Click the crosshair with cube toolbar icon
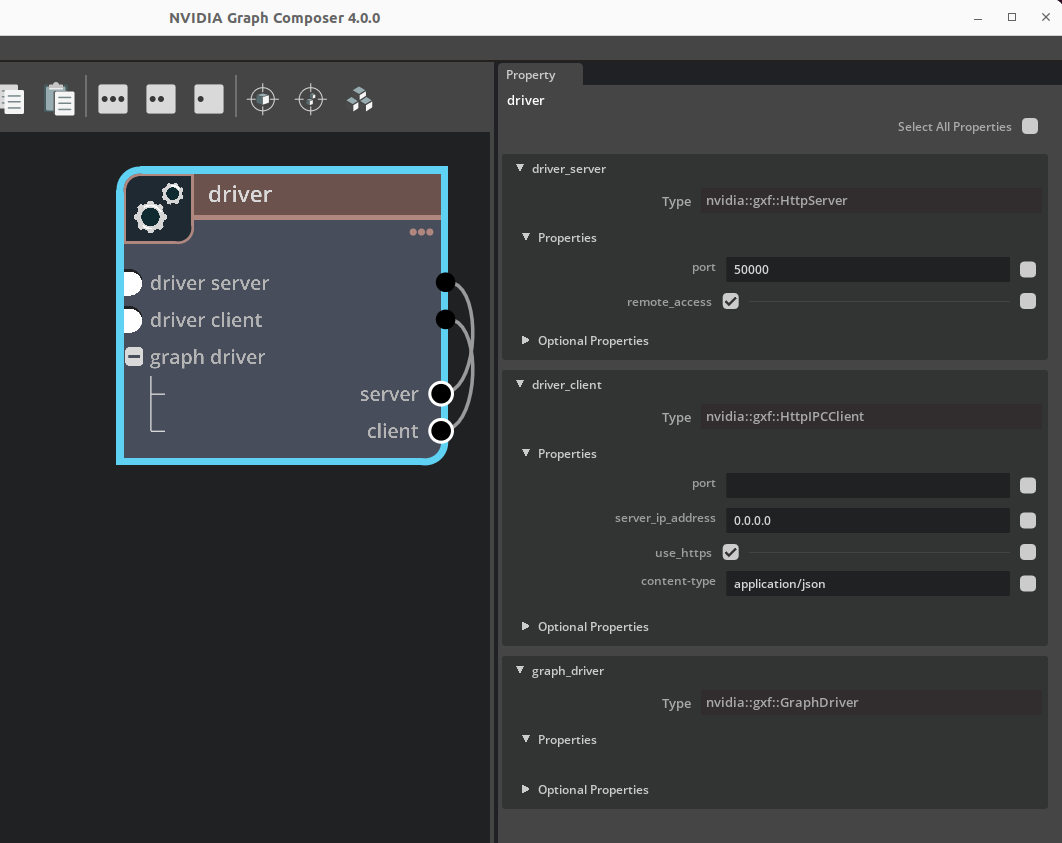 click(263, 100)
